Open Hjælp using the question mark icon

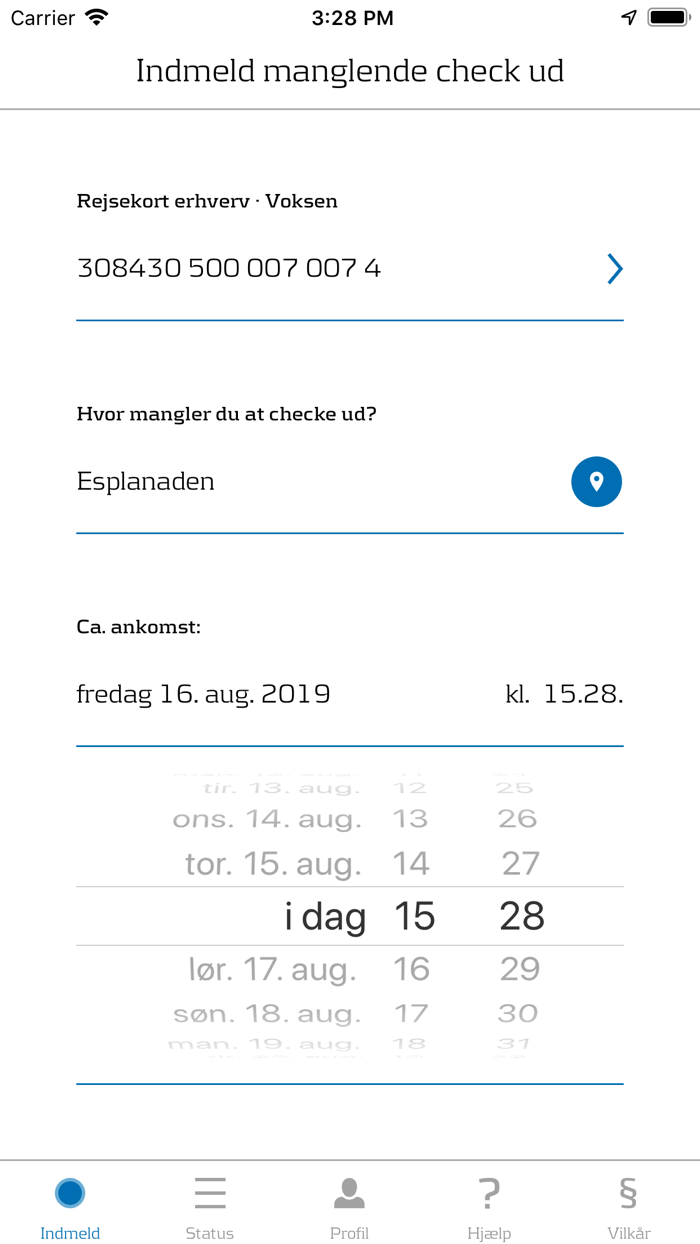pyautogui.click(x=489, y=1192)
